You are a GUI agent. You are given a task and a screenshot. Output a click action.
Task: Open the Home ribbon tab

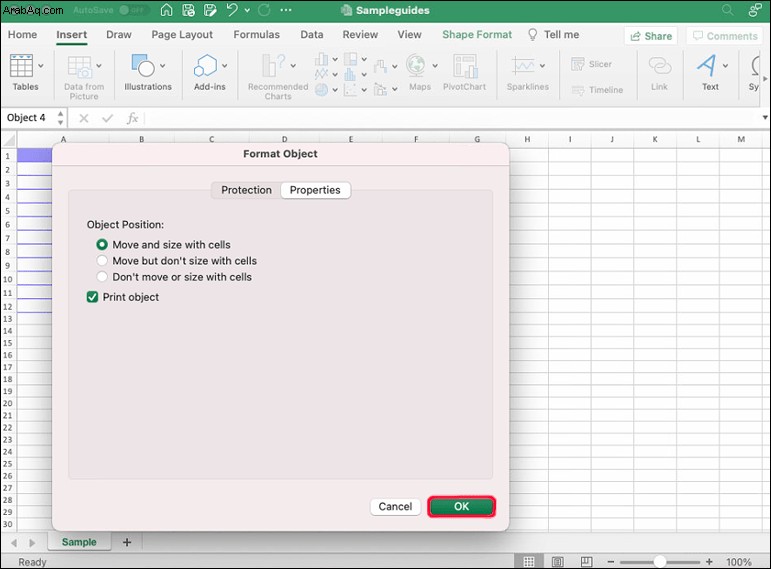pos(23,34)
